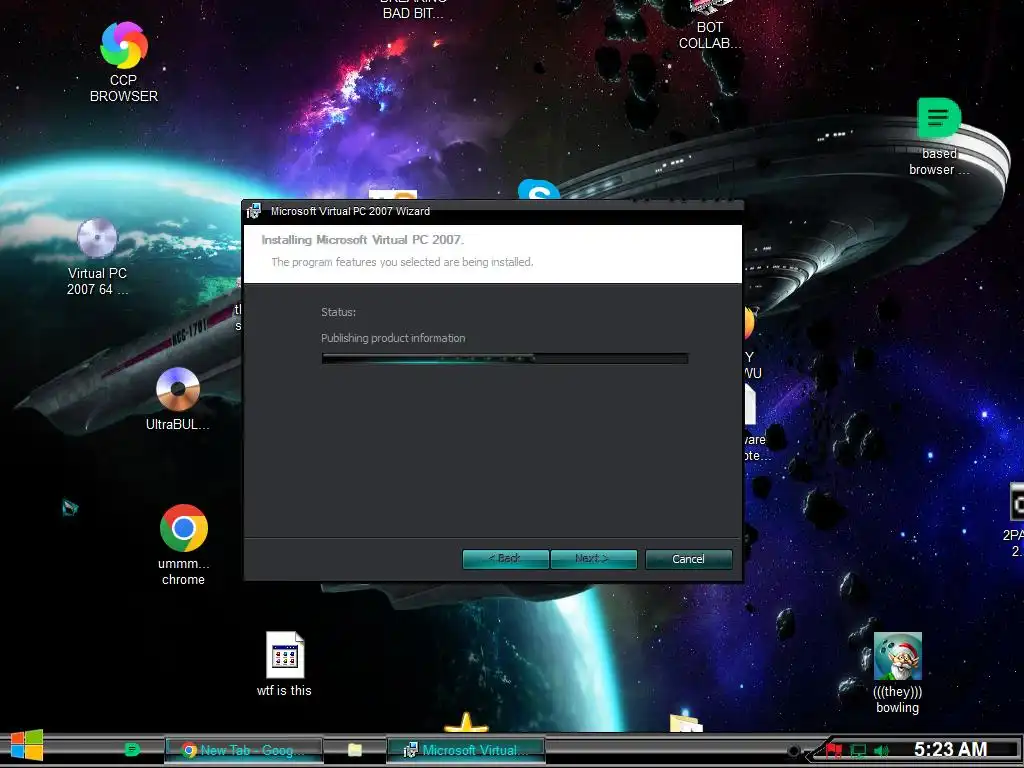Open the UltraBUL... disc desktop icon

tap(178, 399)
